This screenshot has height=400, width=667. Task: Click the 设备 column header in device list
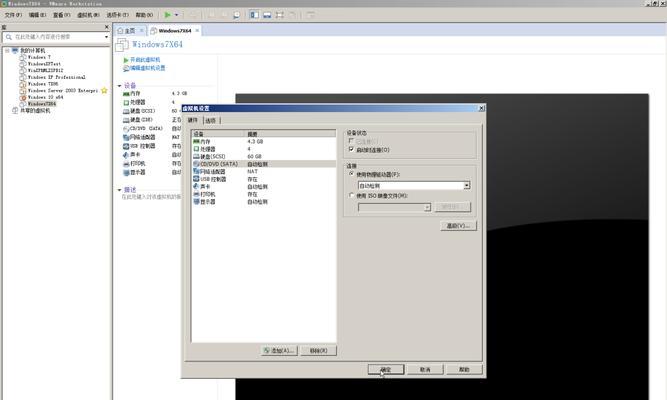(219, 134)
